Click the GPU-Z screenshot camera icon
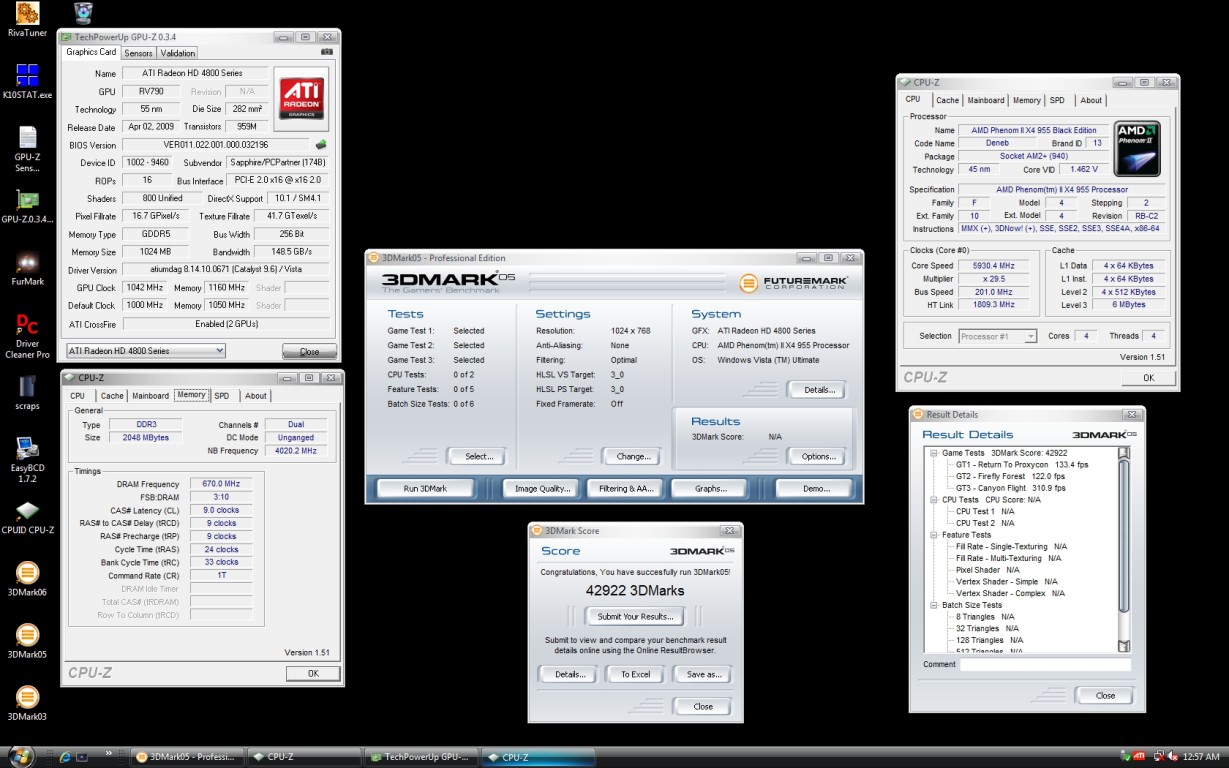1229x768 pixels. click(327, 52)
